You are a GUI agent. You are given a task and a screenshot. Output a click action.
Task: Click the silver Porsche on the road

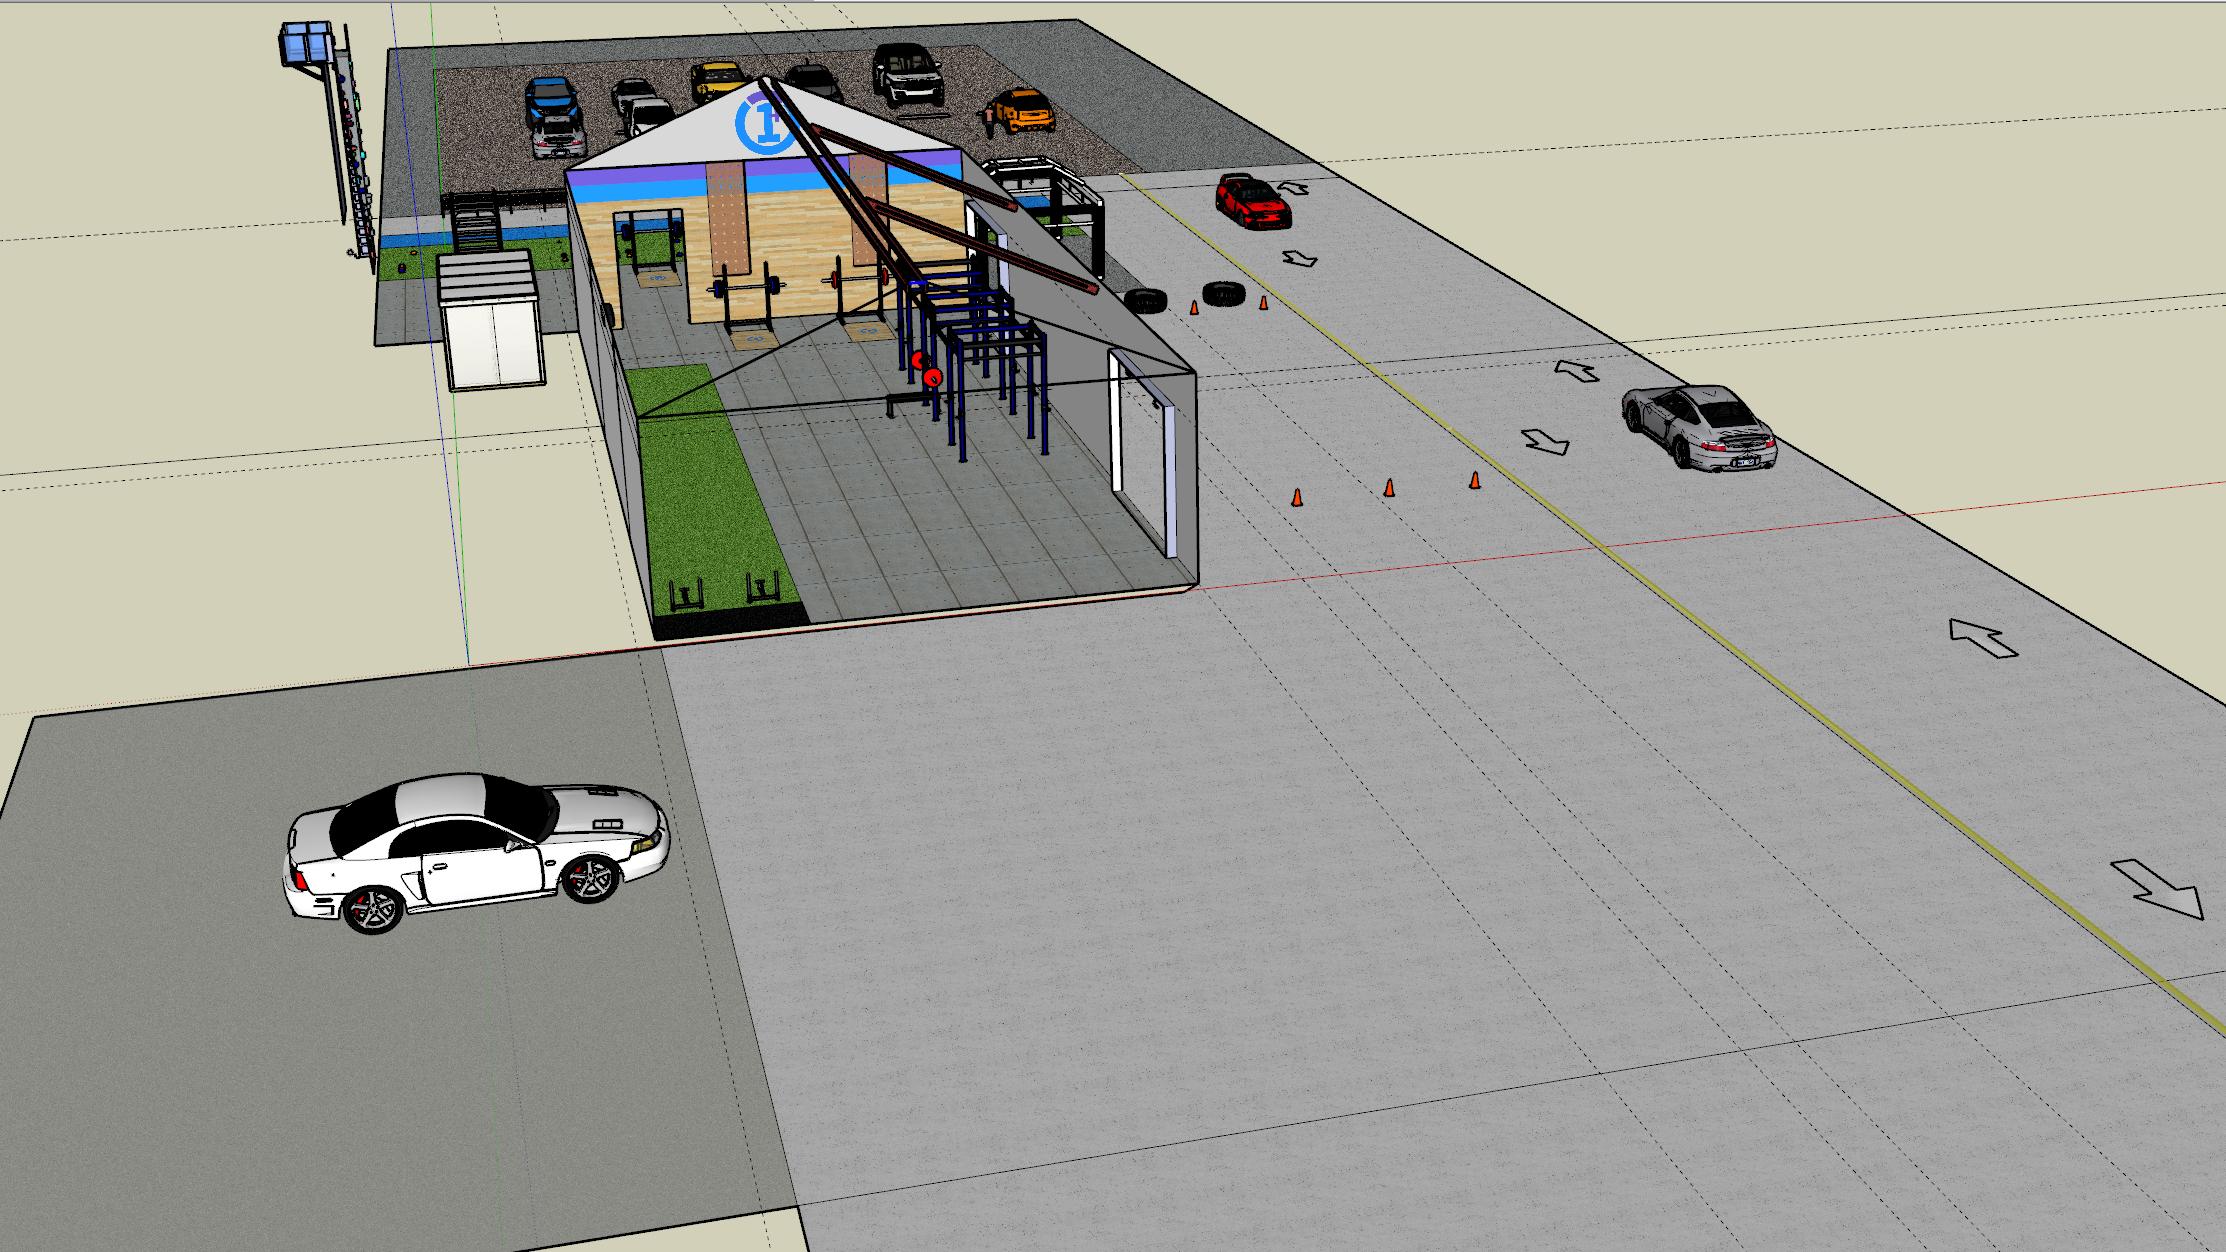(x=1698, y=425)
